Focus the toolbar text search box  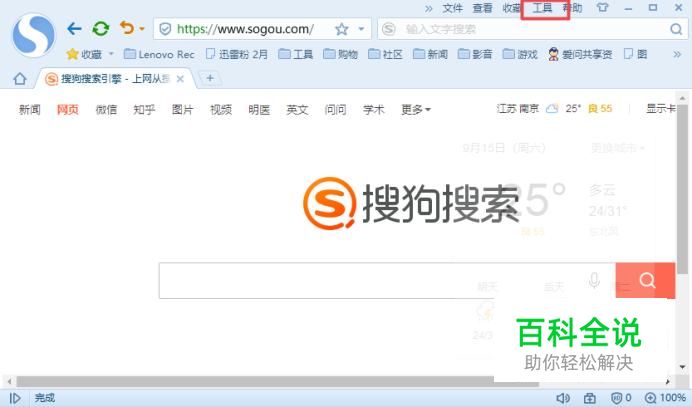[x=532, y=30]
